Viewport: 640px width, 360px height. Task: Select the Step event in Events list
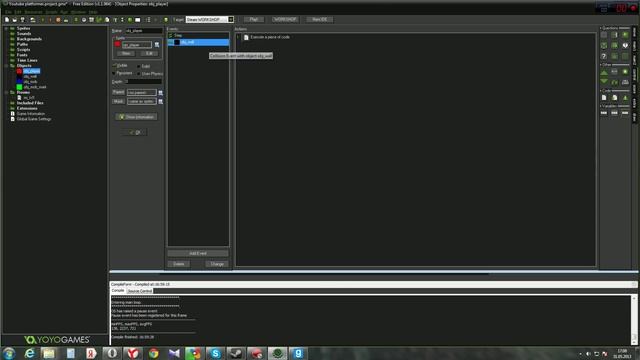[x=198, y=36]
